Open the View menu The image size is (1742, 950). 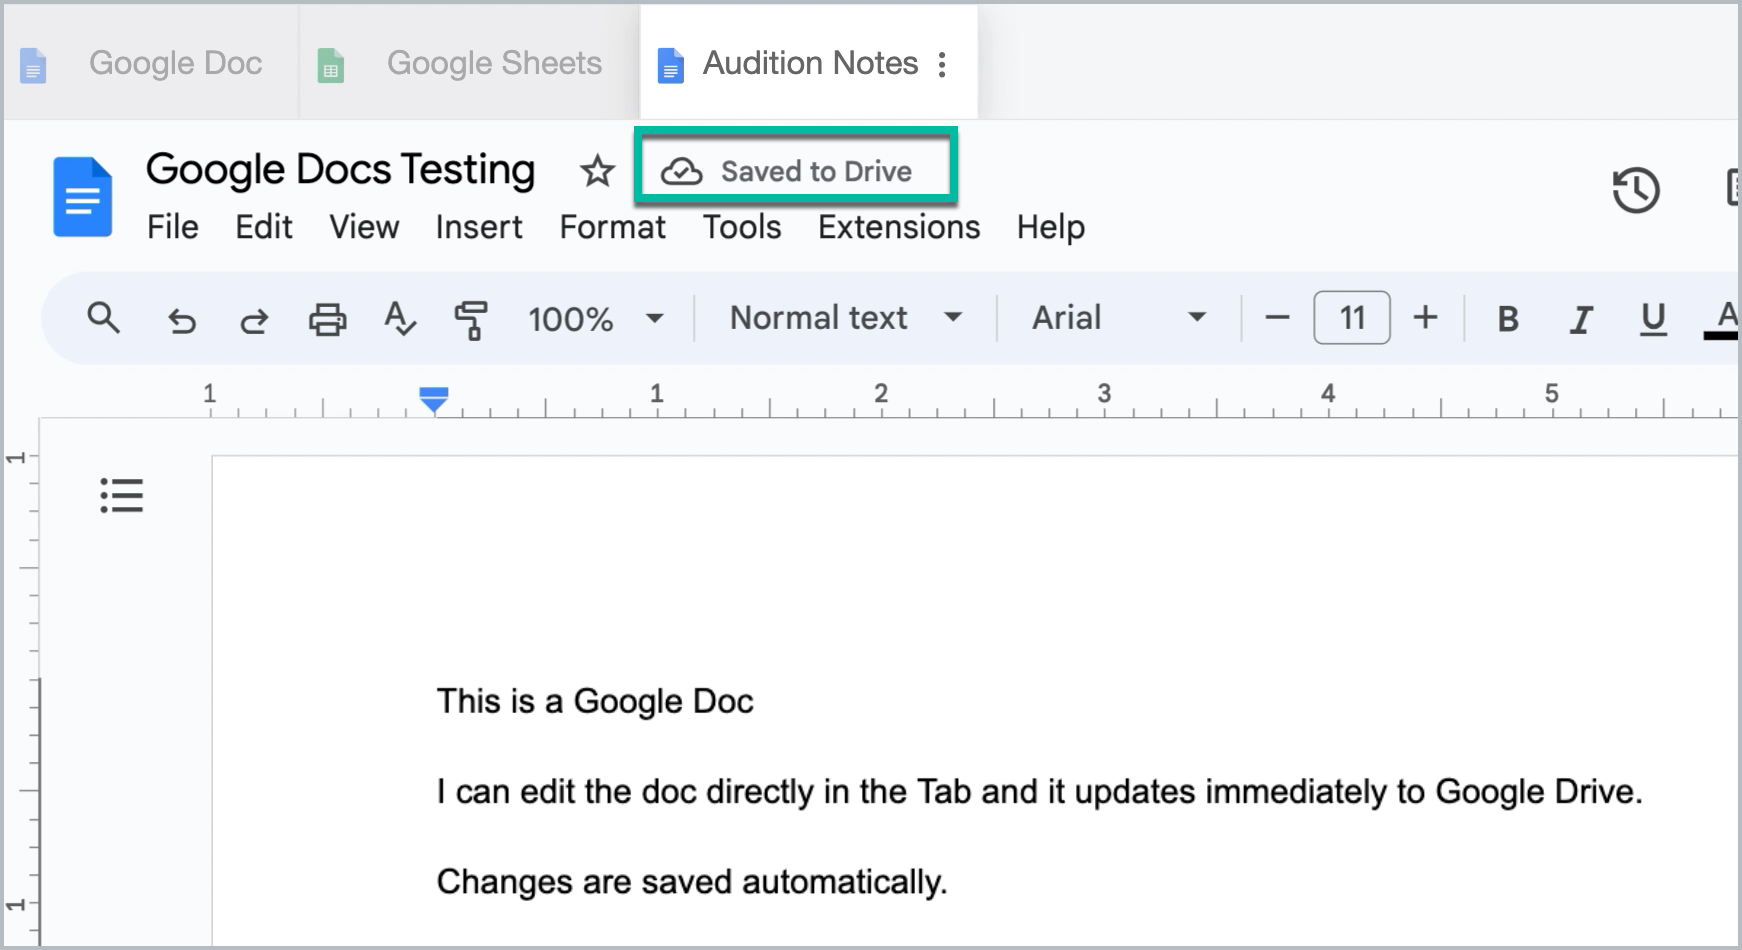(x=364, y=227)
